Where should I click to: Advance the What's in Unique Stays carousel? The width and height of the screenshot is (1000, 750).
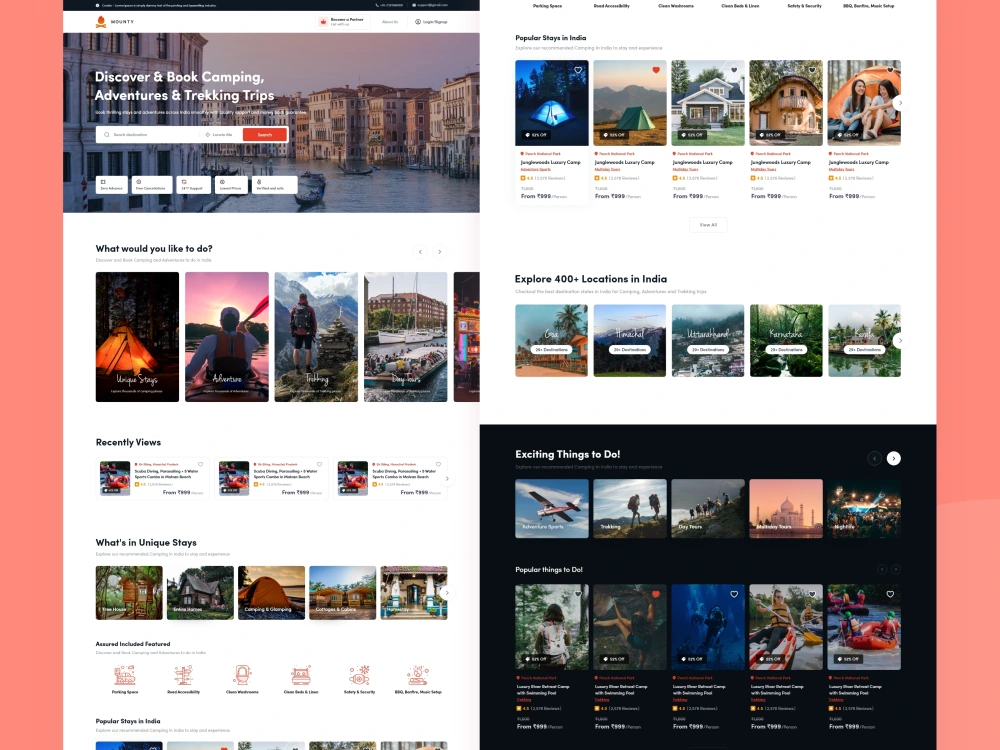447,592
